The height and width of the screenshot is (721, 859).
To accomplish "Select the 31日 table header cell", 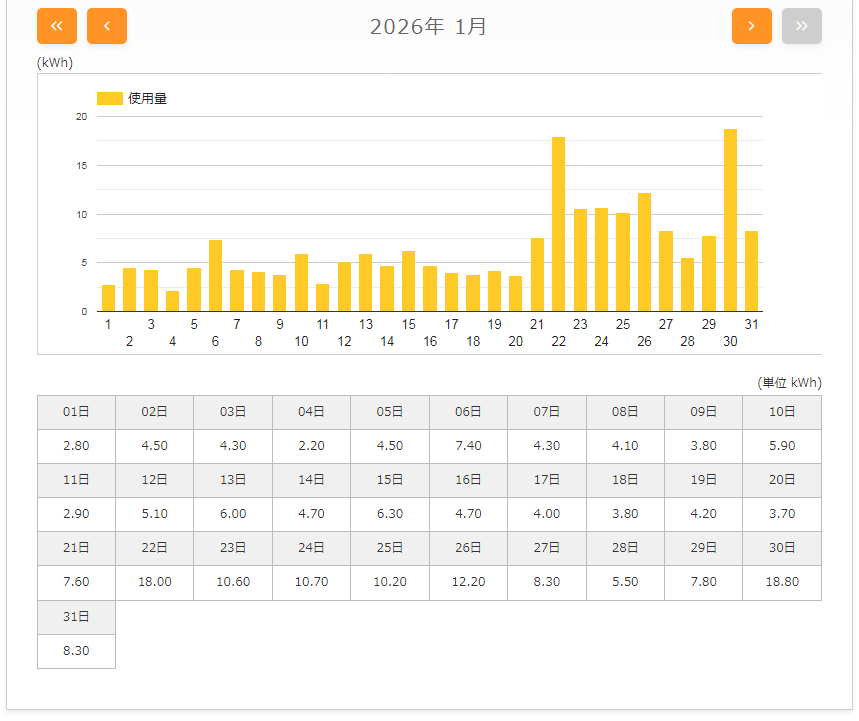I will click(x=76, y=617).
